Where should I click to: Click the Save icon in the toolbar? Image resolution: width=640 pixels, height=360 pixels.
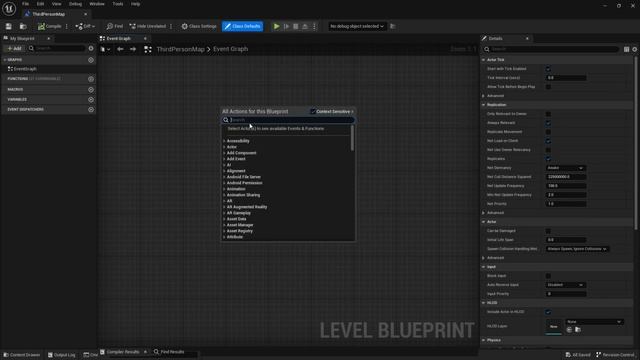pos(9,26)
